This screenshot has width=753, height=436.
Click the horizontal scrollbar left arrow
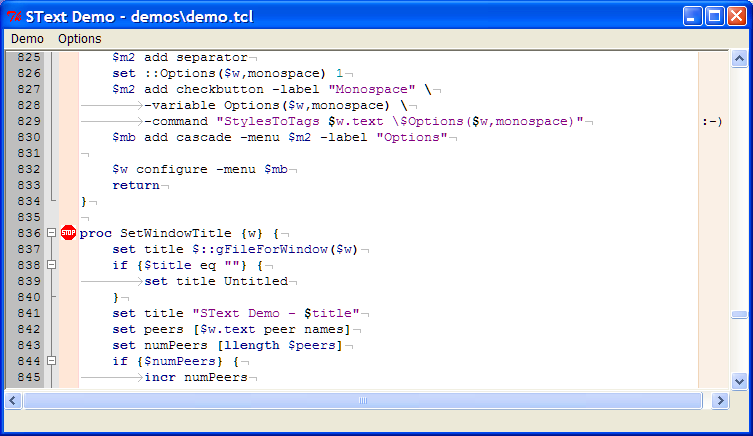pos(14,400)
